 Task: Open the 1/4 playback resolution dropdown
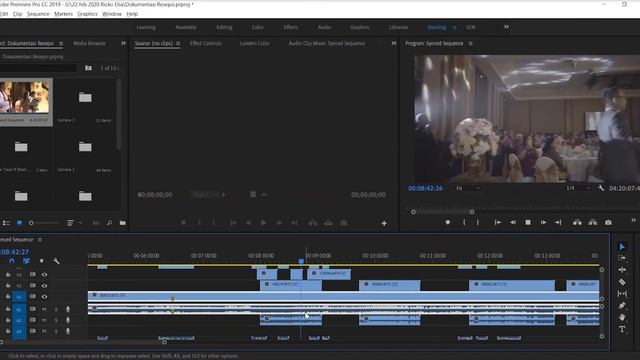pos(578,188)
